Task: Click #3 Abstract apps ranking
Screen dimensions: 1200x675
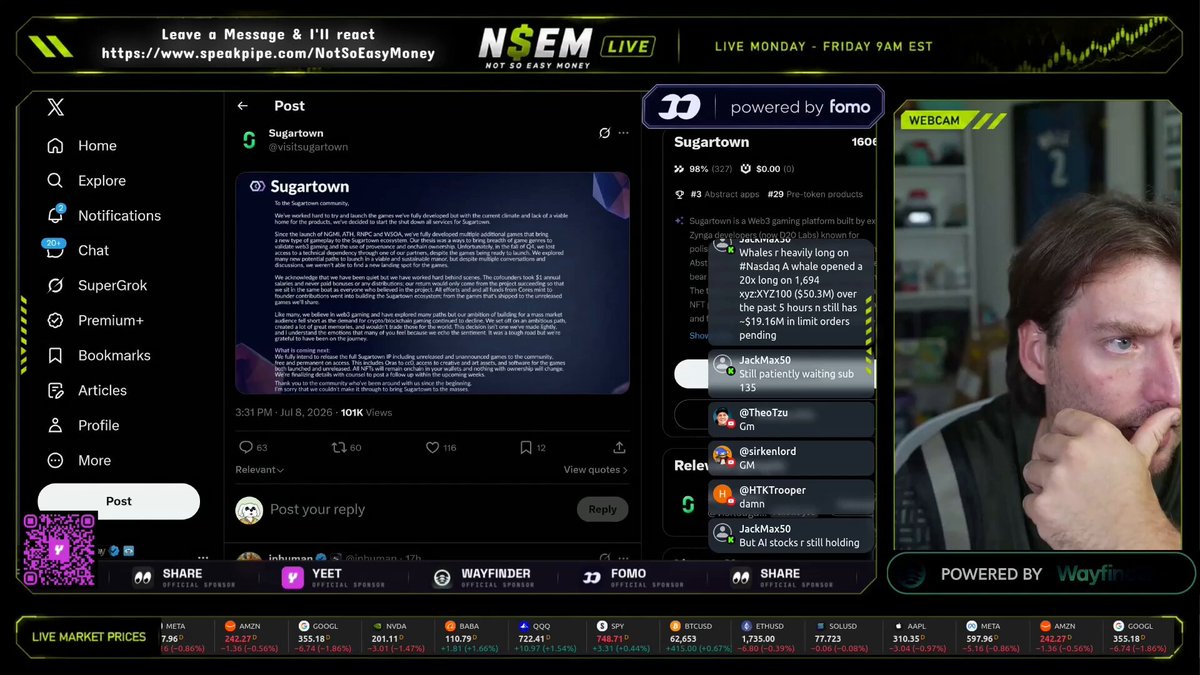Action: click(717, 194)
